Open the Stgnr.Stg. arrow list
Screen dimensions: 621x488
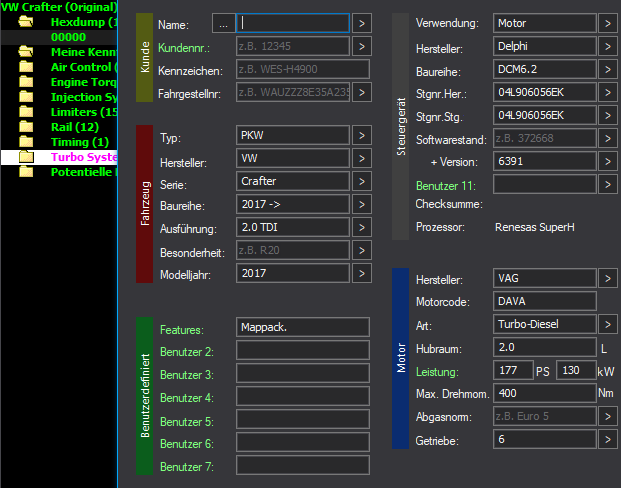click(x=608, y=115)
